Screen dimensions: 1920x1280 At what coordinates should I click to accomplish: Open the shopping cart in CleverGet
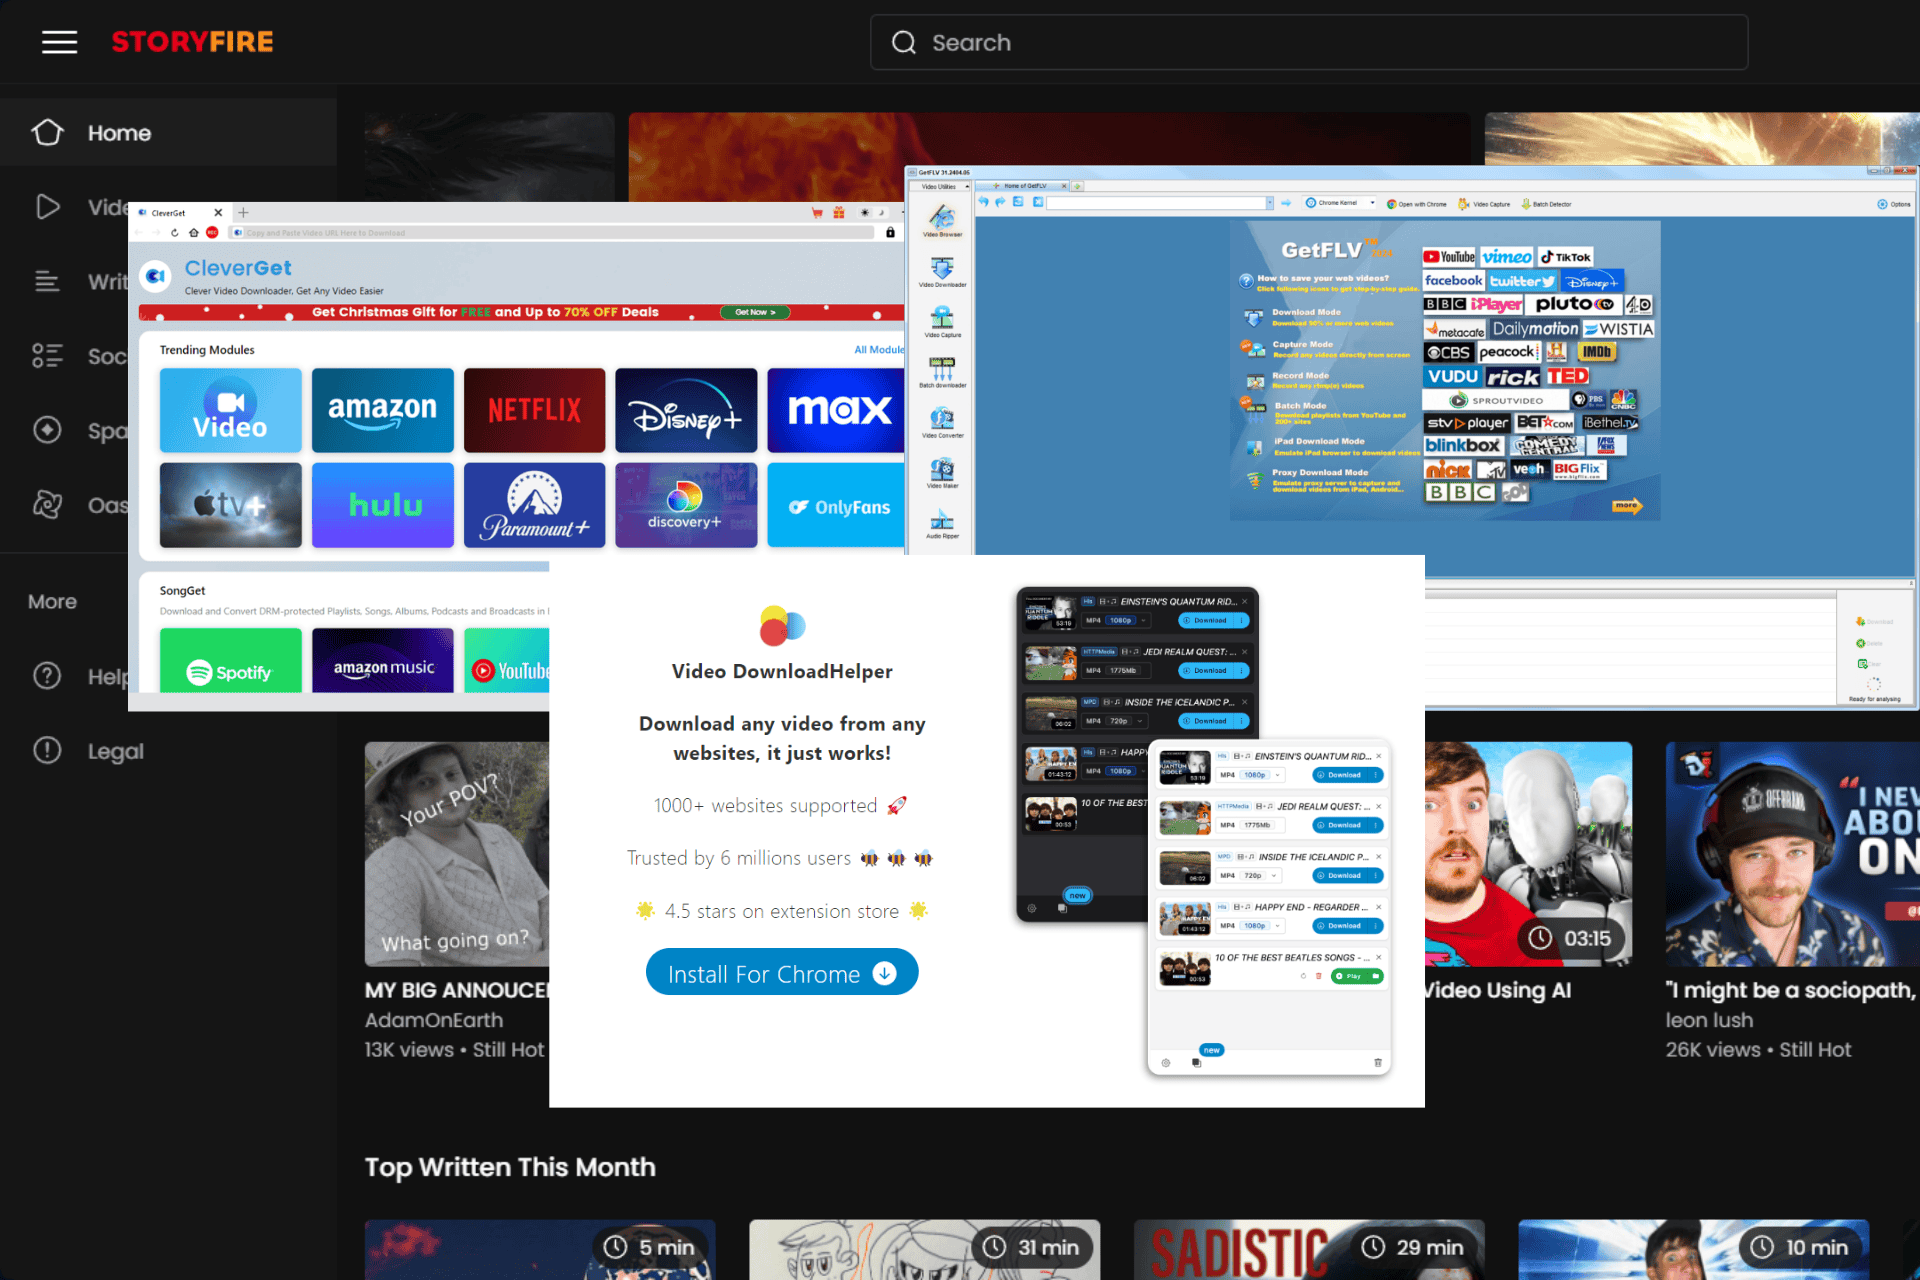817,213
